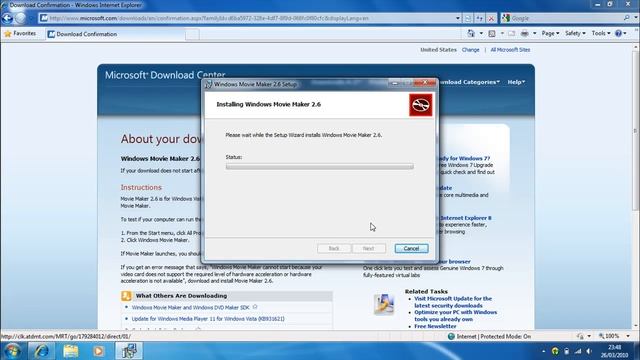Click the Read Mail icon in command bar
The height and width of the screenshot is (360, 640).
[511, 33]
